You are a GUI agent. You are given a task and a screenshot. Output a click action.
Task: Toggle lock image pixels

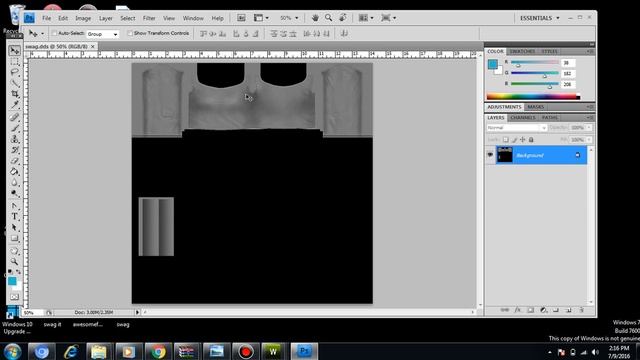(x=514, y=140)
